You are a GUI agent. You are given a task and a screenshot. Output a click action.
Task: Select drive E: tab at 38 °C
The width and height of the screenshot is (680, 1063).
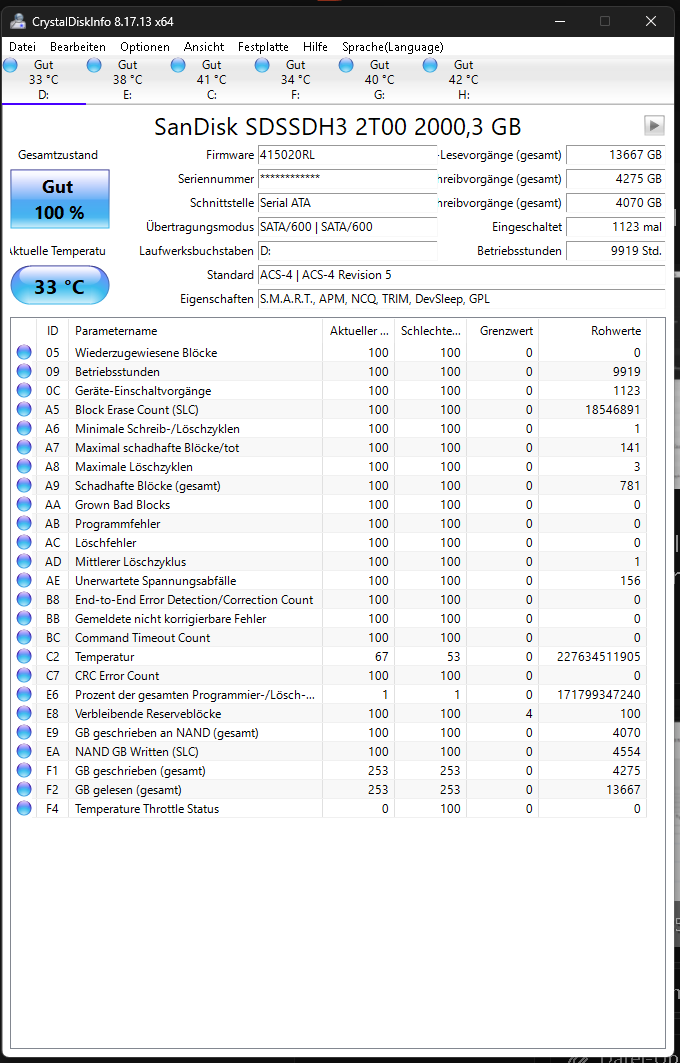click(x=127, y=79)
